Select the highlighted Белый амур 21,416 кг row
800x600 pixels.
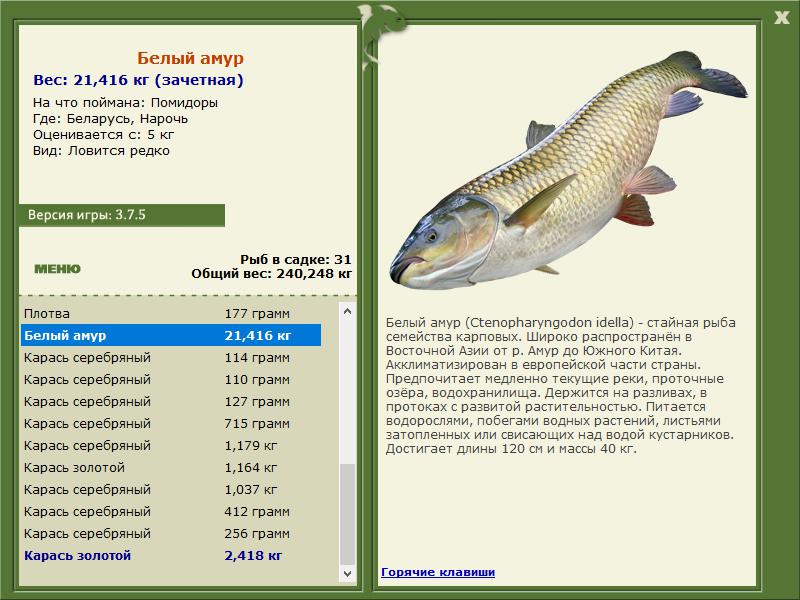point(171,335)
